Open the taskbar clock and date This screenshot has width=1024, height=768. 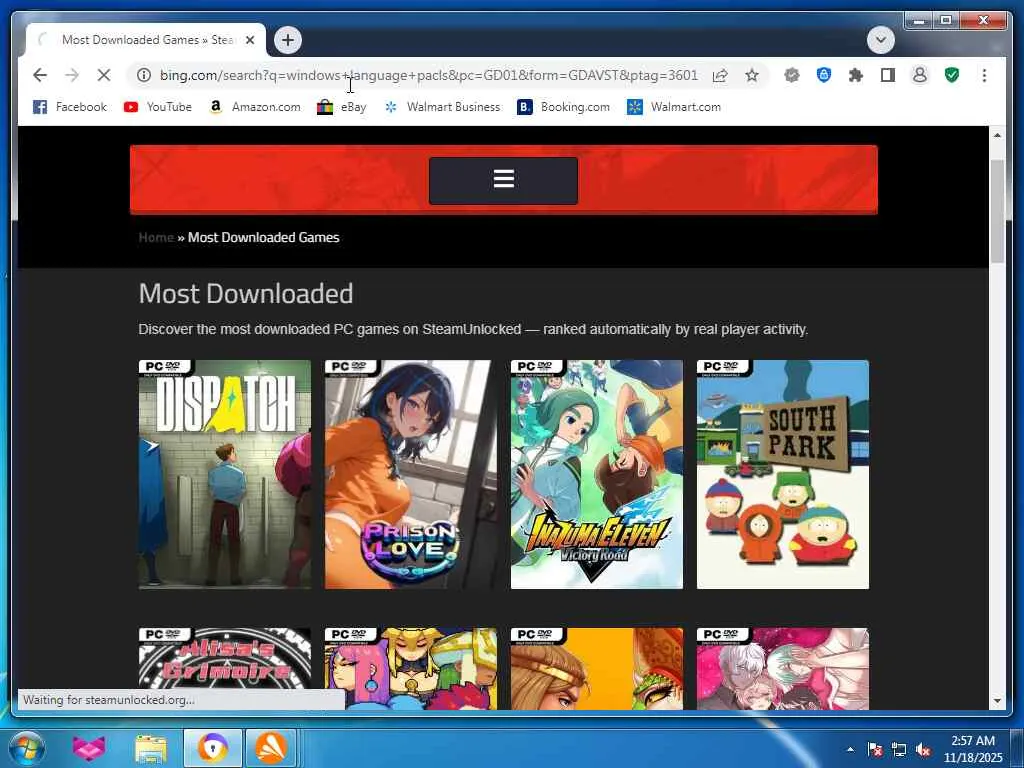coord(972,749)
